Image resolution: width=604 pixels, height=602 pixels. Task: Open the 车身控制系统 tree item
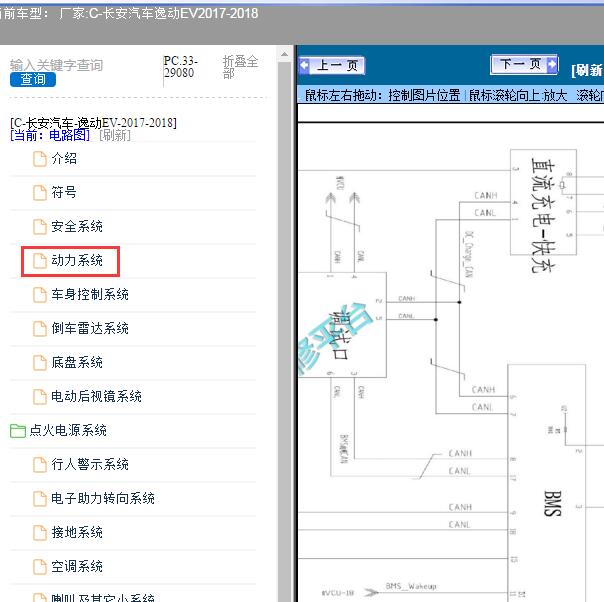[x=90, y=294]
